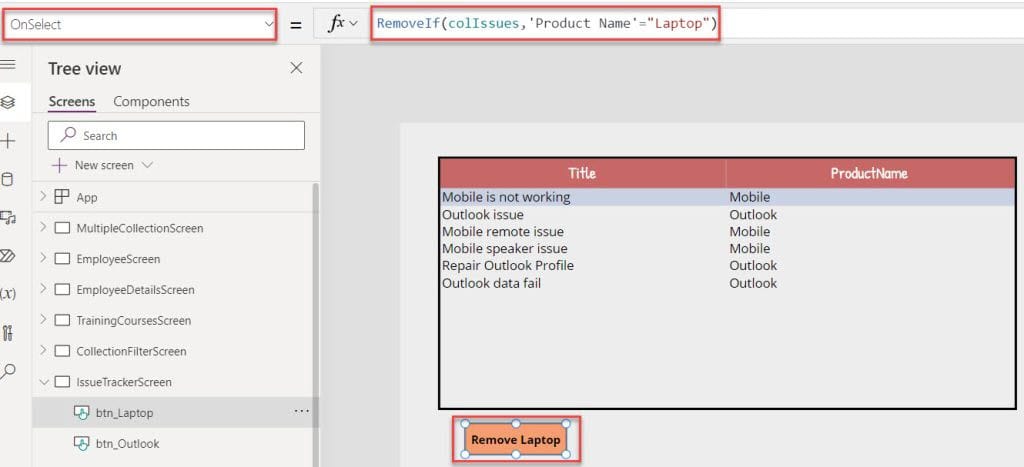Screen dimensions: 1024x467
Task: Click in the formula bar RemoveIf expression
Action: tap(546, 24)
